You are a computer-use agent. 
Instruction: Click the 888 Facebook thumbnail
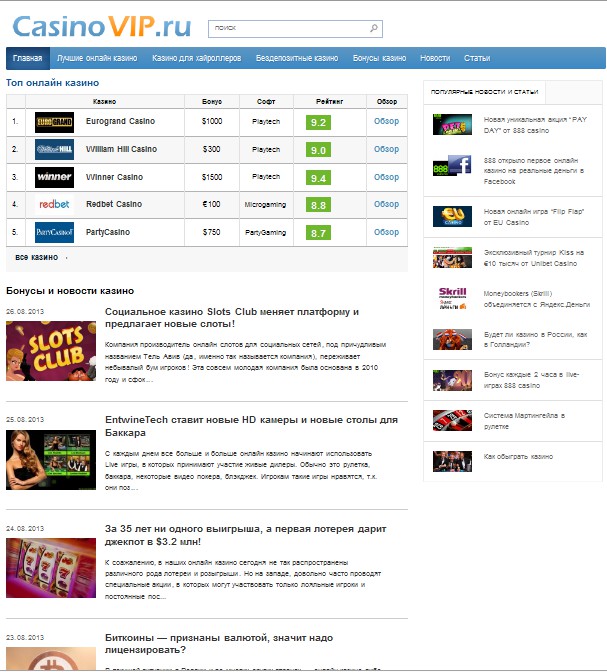pos(452,165)
